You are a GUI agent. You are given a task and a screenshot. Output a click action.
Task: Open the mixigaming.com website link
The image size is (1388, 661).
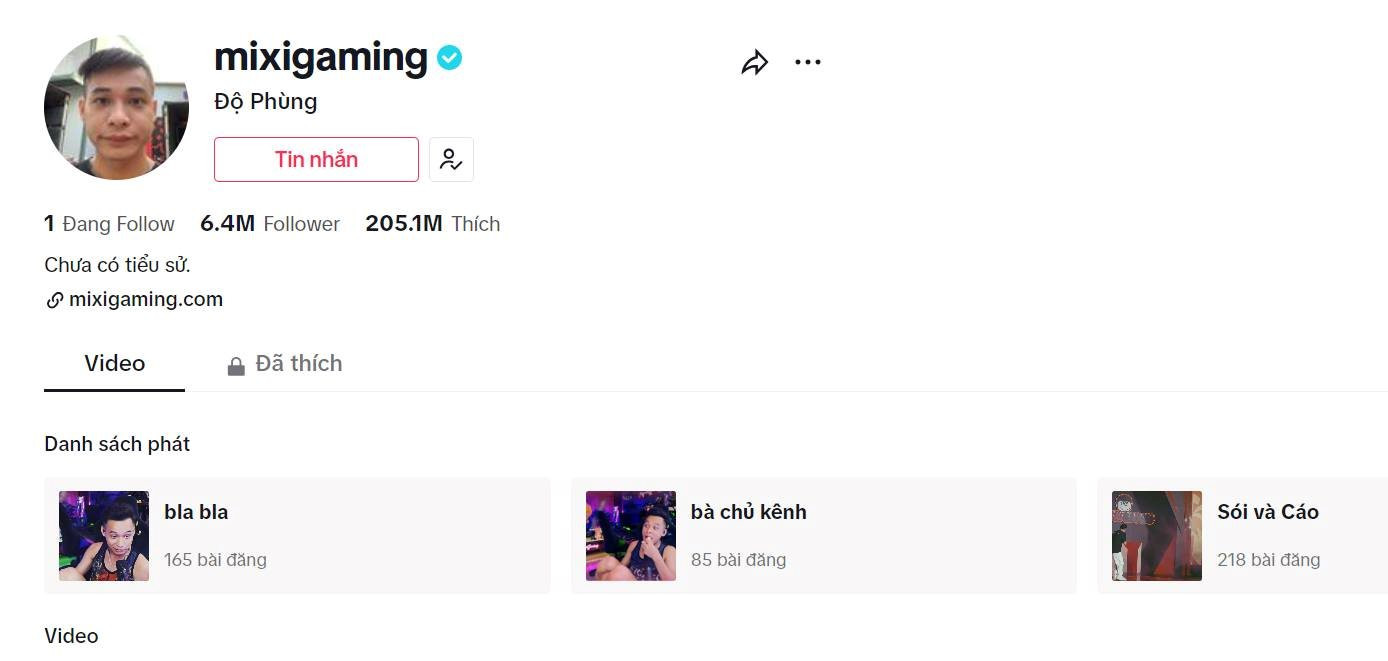pyautogui.click(x=147, y=299)
